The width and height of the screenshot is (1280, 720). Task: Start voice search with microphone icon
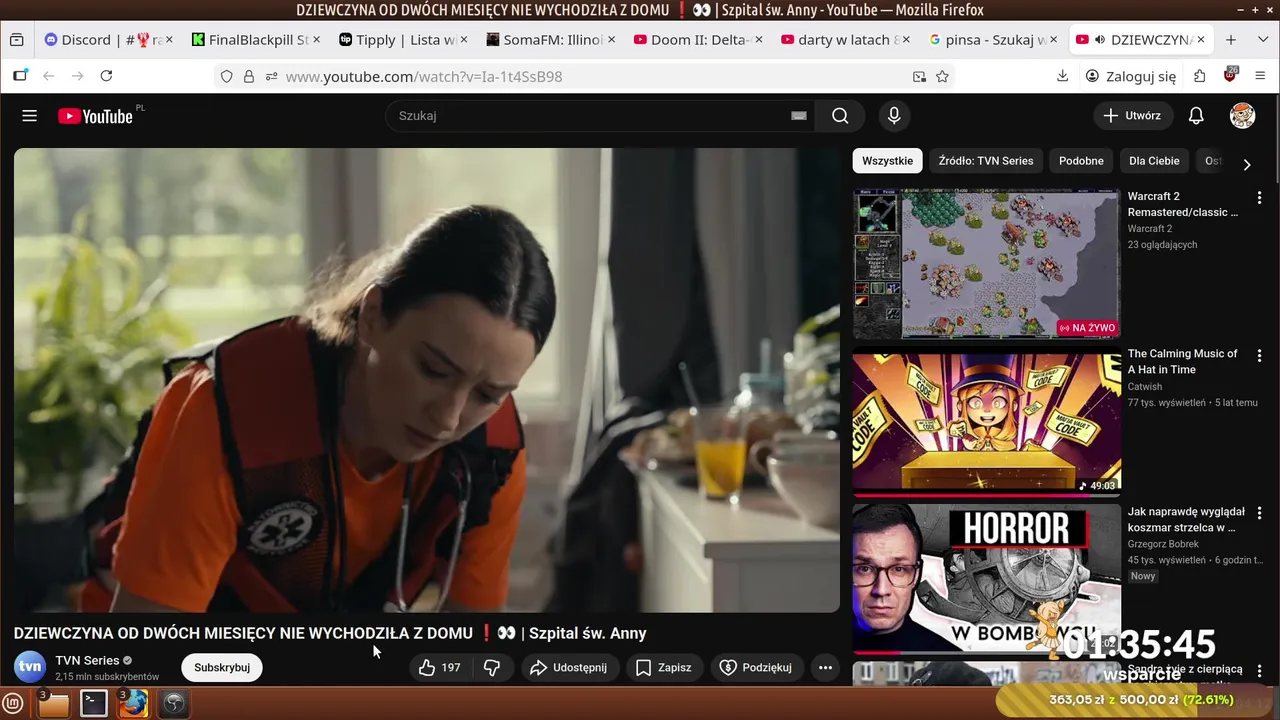click(894, 116)
